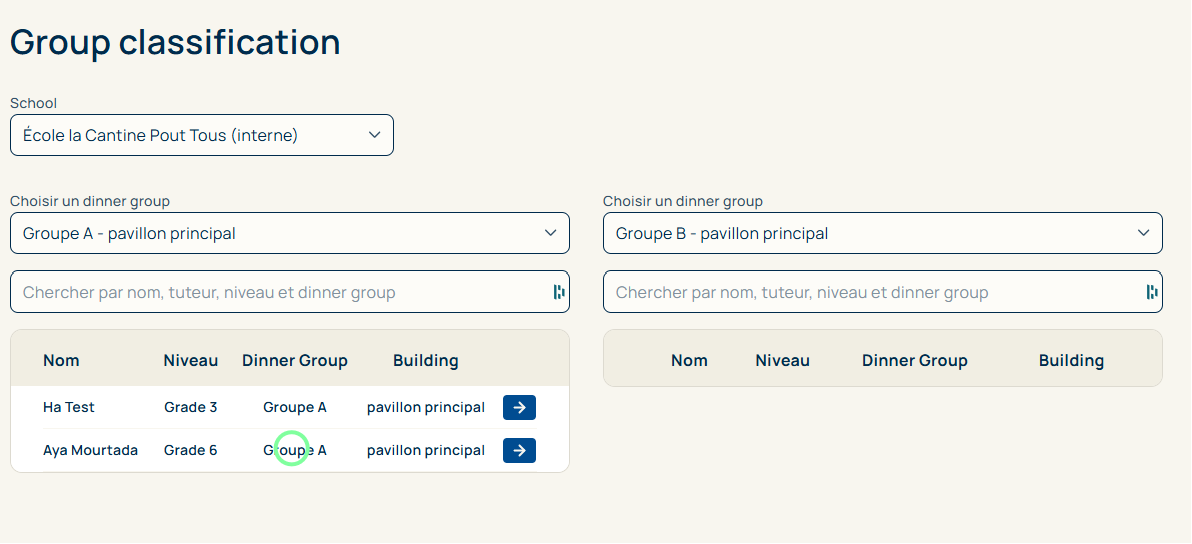Select the Aya Mourtada student name

[x=90, y=451]
